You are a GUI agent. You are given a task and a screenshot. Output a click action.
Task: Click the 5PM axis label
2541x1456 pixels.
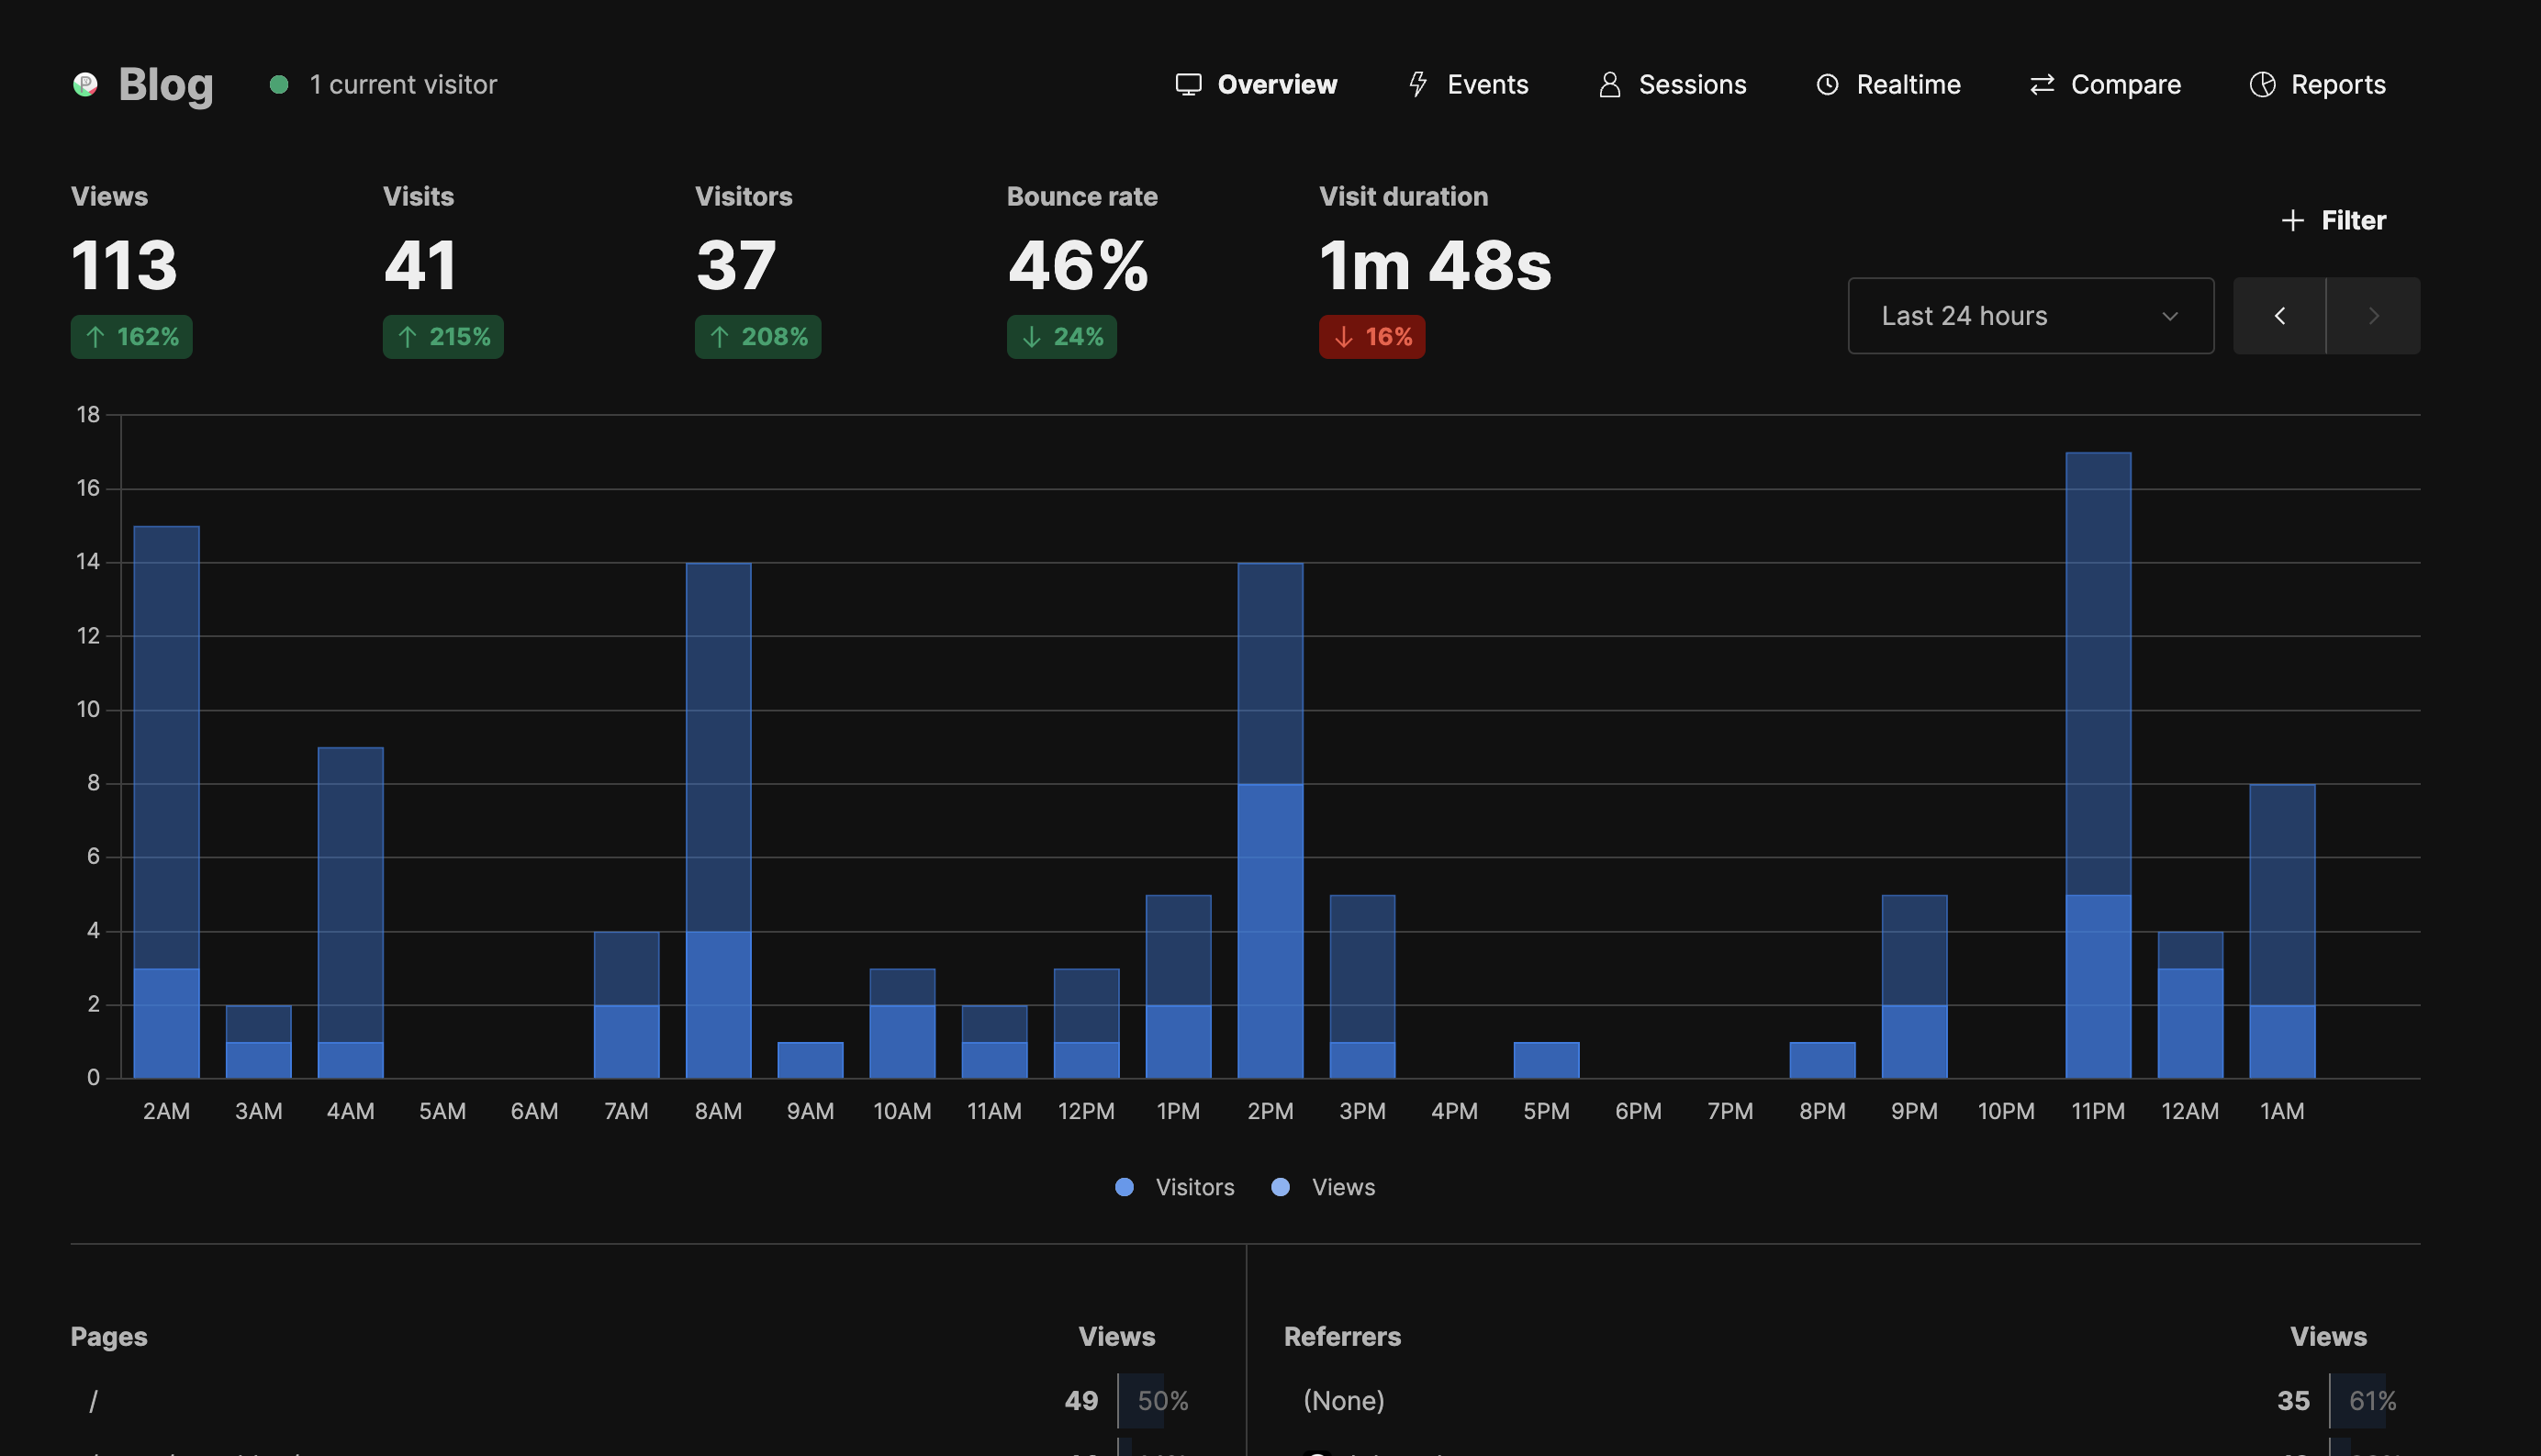1546,1112
